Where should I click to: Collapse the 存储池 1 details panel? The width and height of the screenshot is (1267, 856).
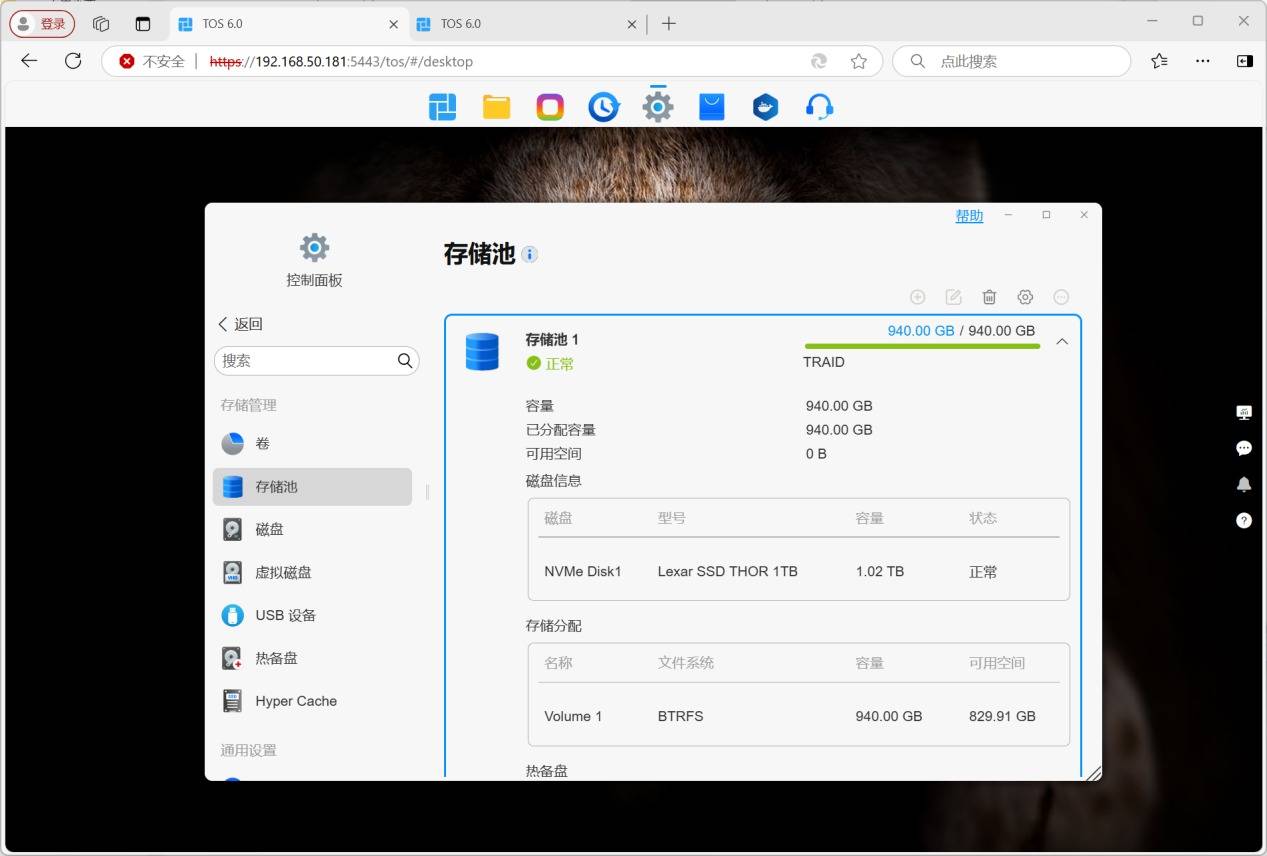pos(1062,342)
